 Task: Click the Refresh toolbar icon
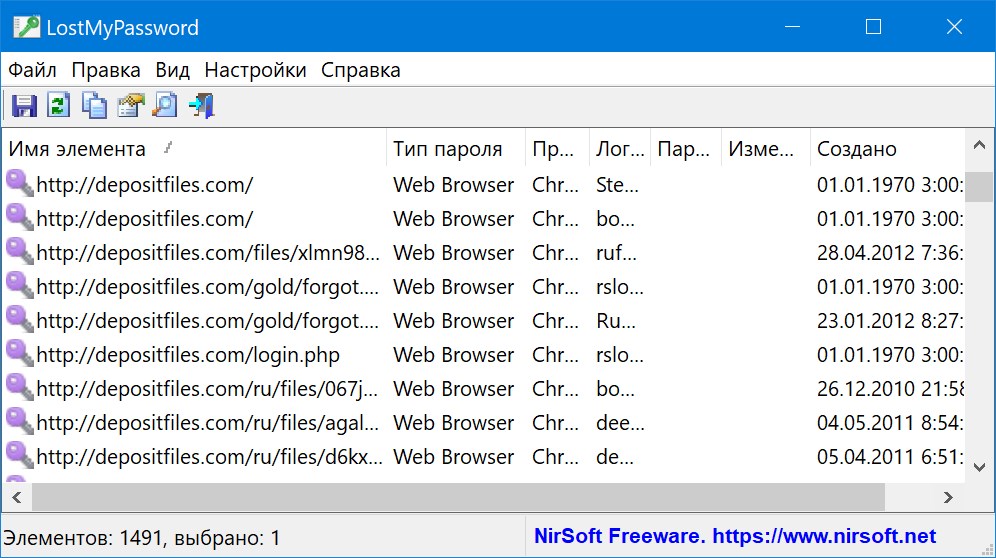[x=59, y=105]
